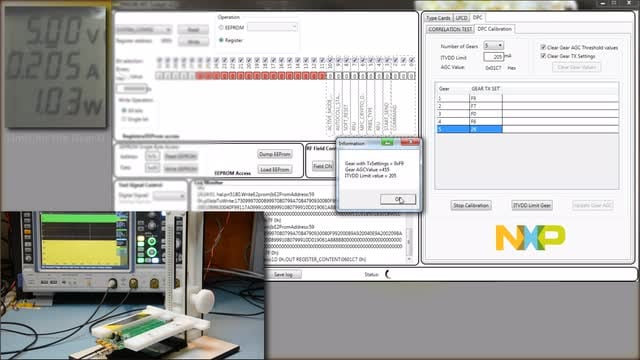Image resolution: width=640 pixels, height=360 pixels.
Task: Click the ITVDD Limit Gear button
Action: coord(532,205)
